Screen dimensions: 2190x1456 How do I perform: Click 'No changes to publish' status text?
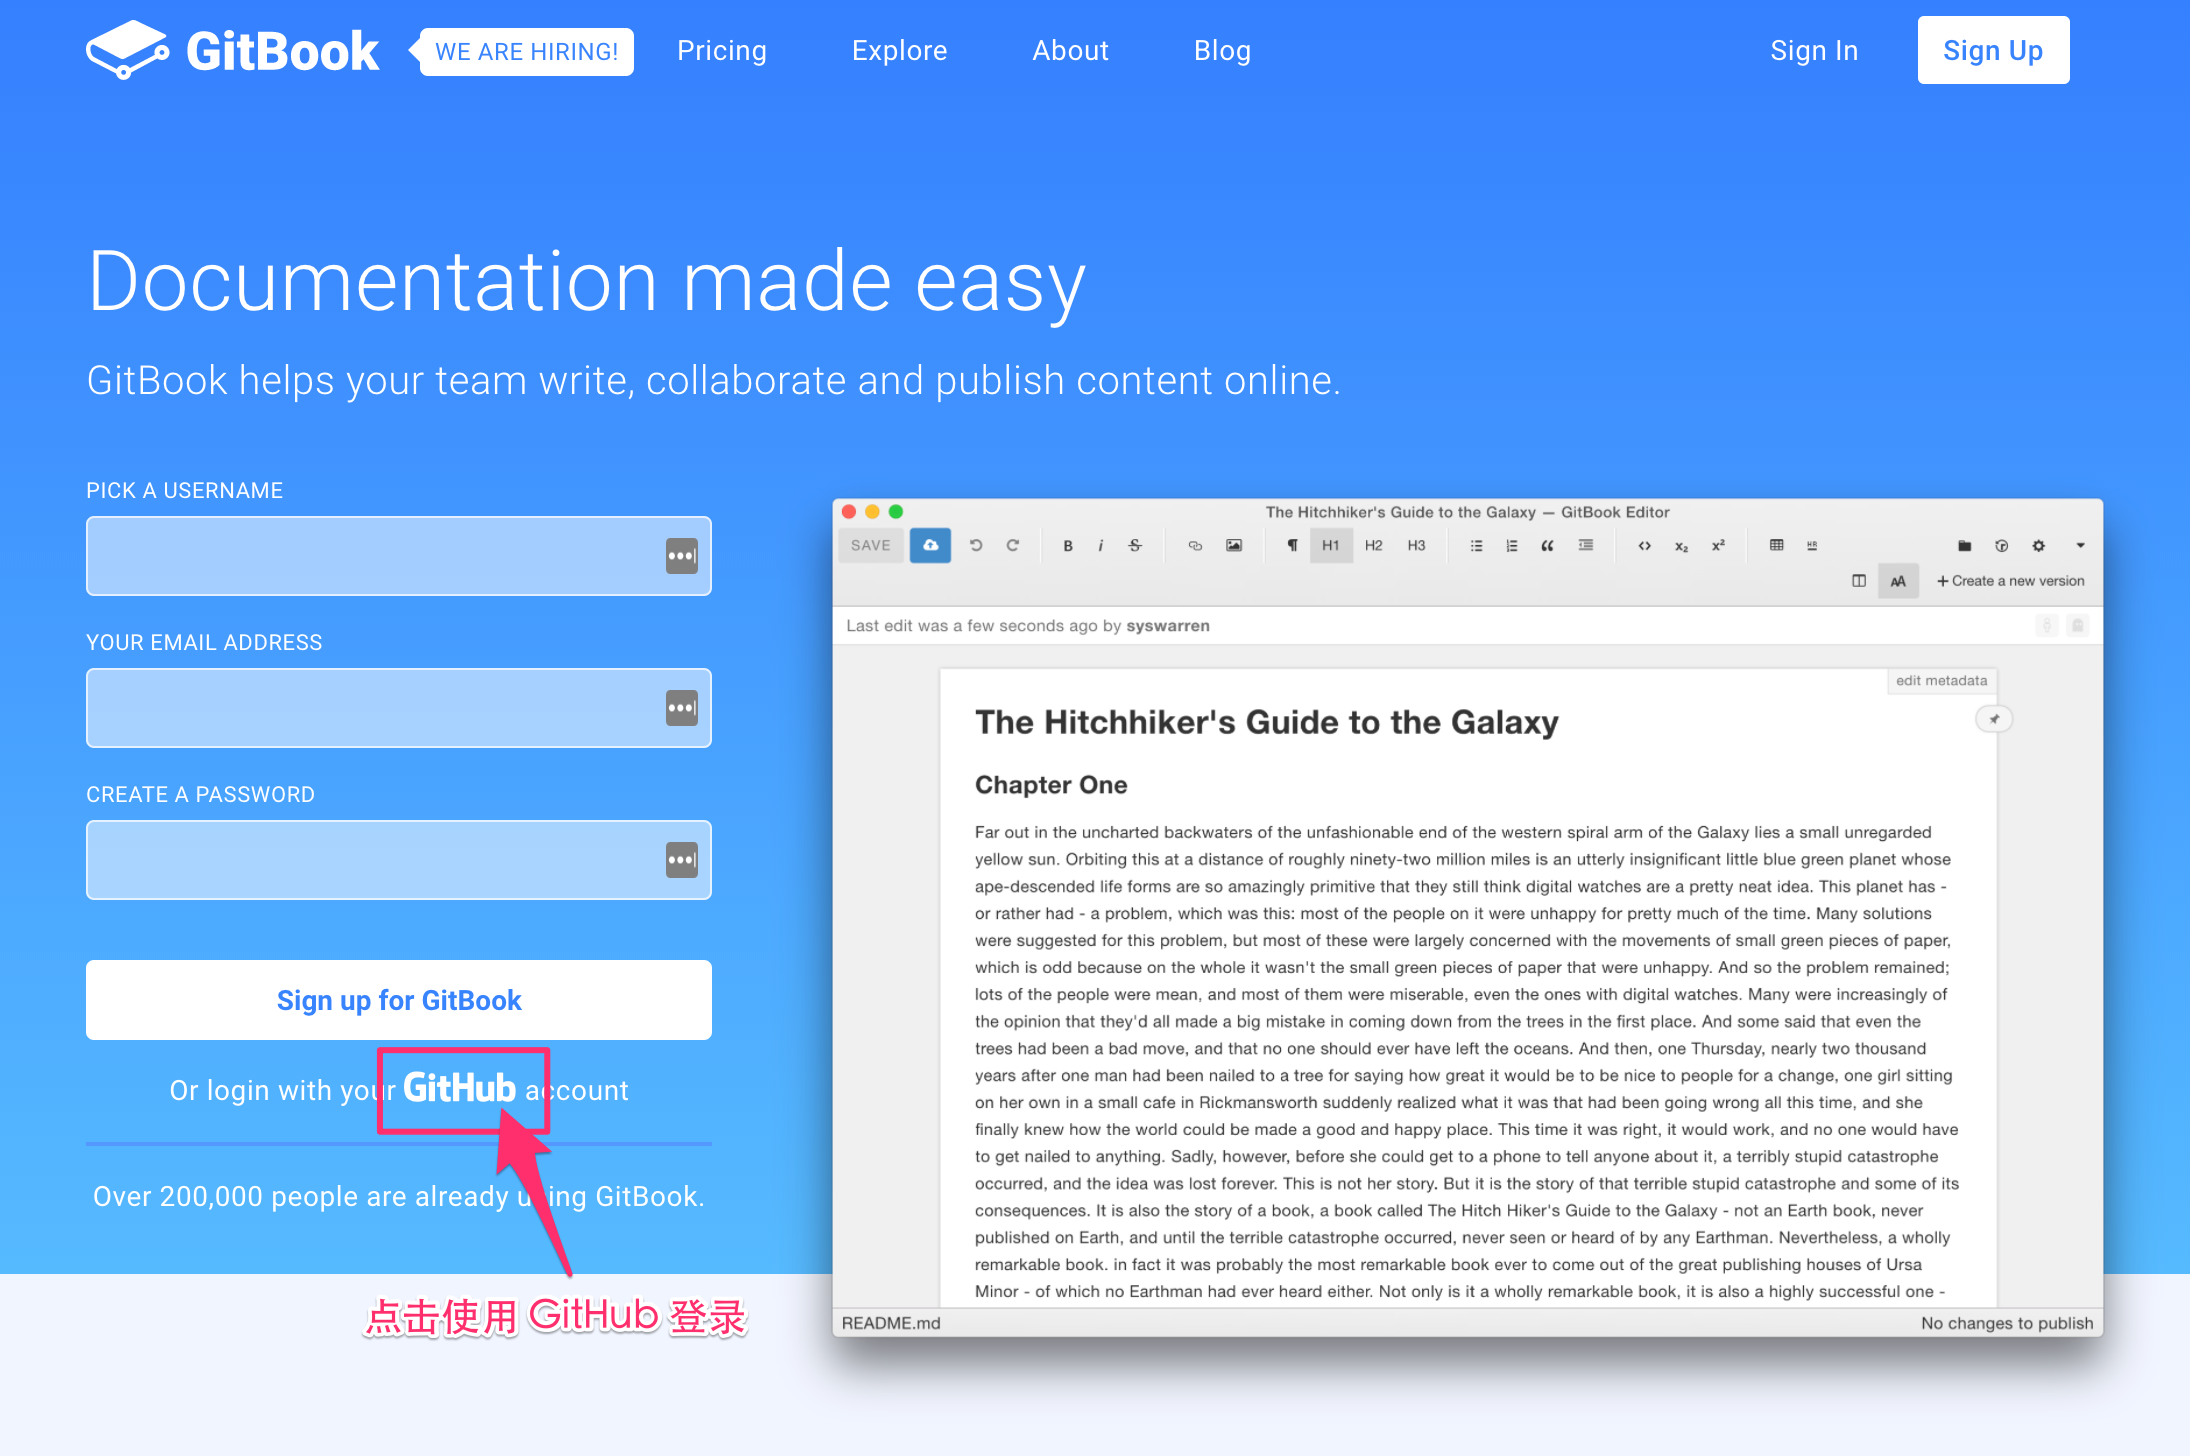tap(2007, 1323)
